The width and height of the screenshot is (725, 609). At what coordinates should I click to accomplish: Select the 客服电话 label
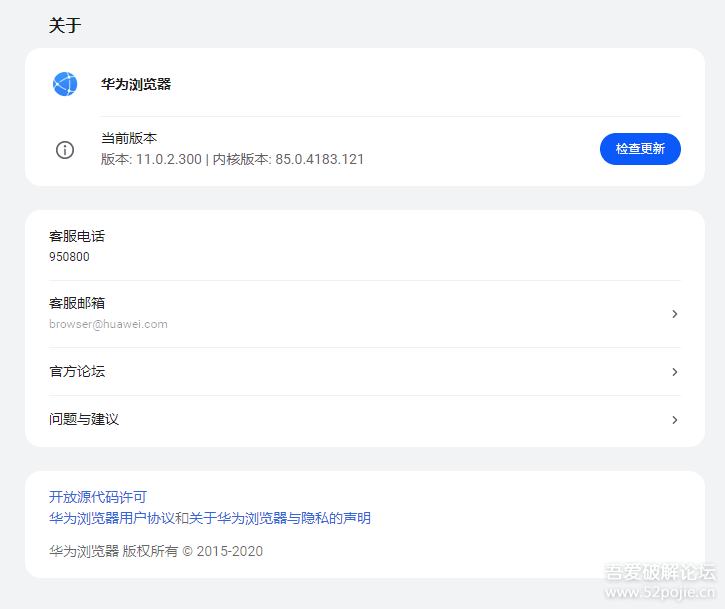pos(77,237)
